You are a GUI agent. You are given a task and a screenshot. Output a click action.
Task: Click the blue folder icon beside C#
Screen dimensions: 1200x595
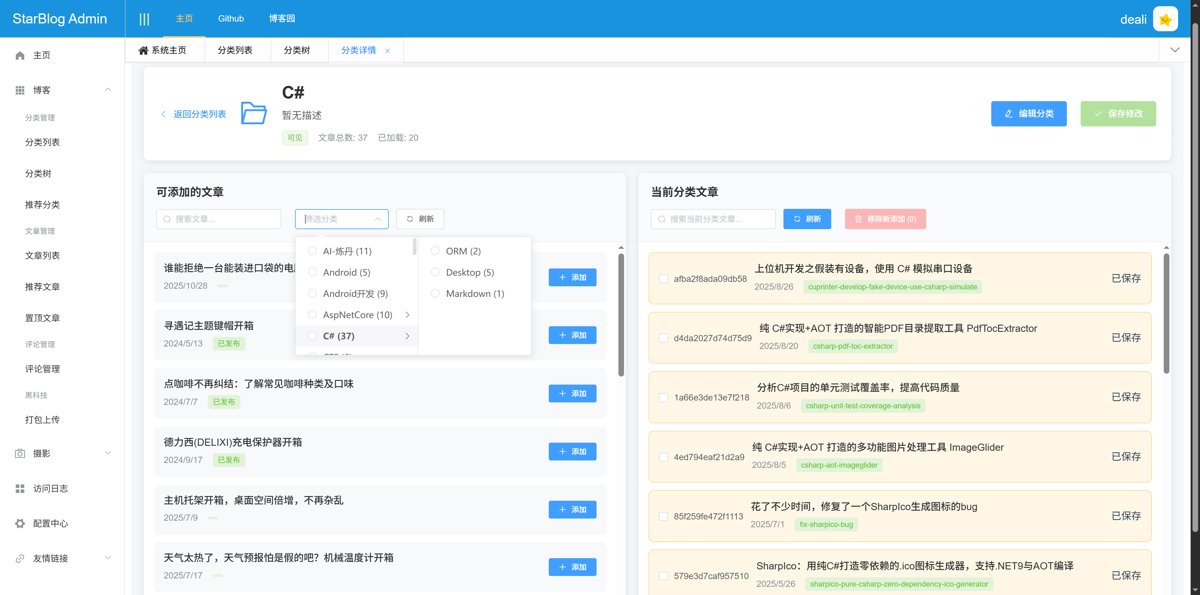point(254,113)
